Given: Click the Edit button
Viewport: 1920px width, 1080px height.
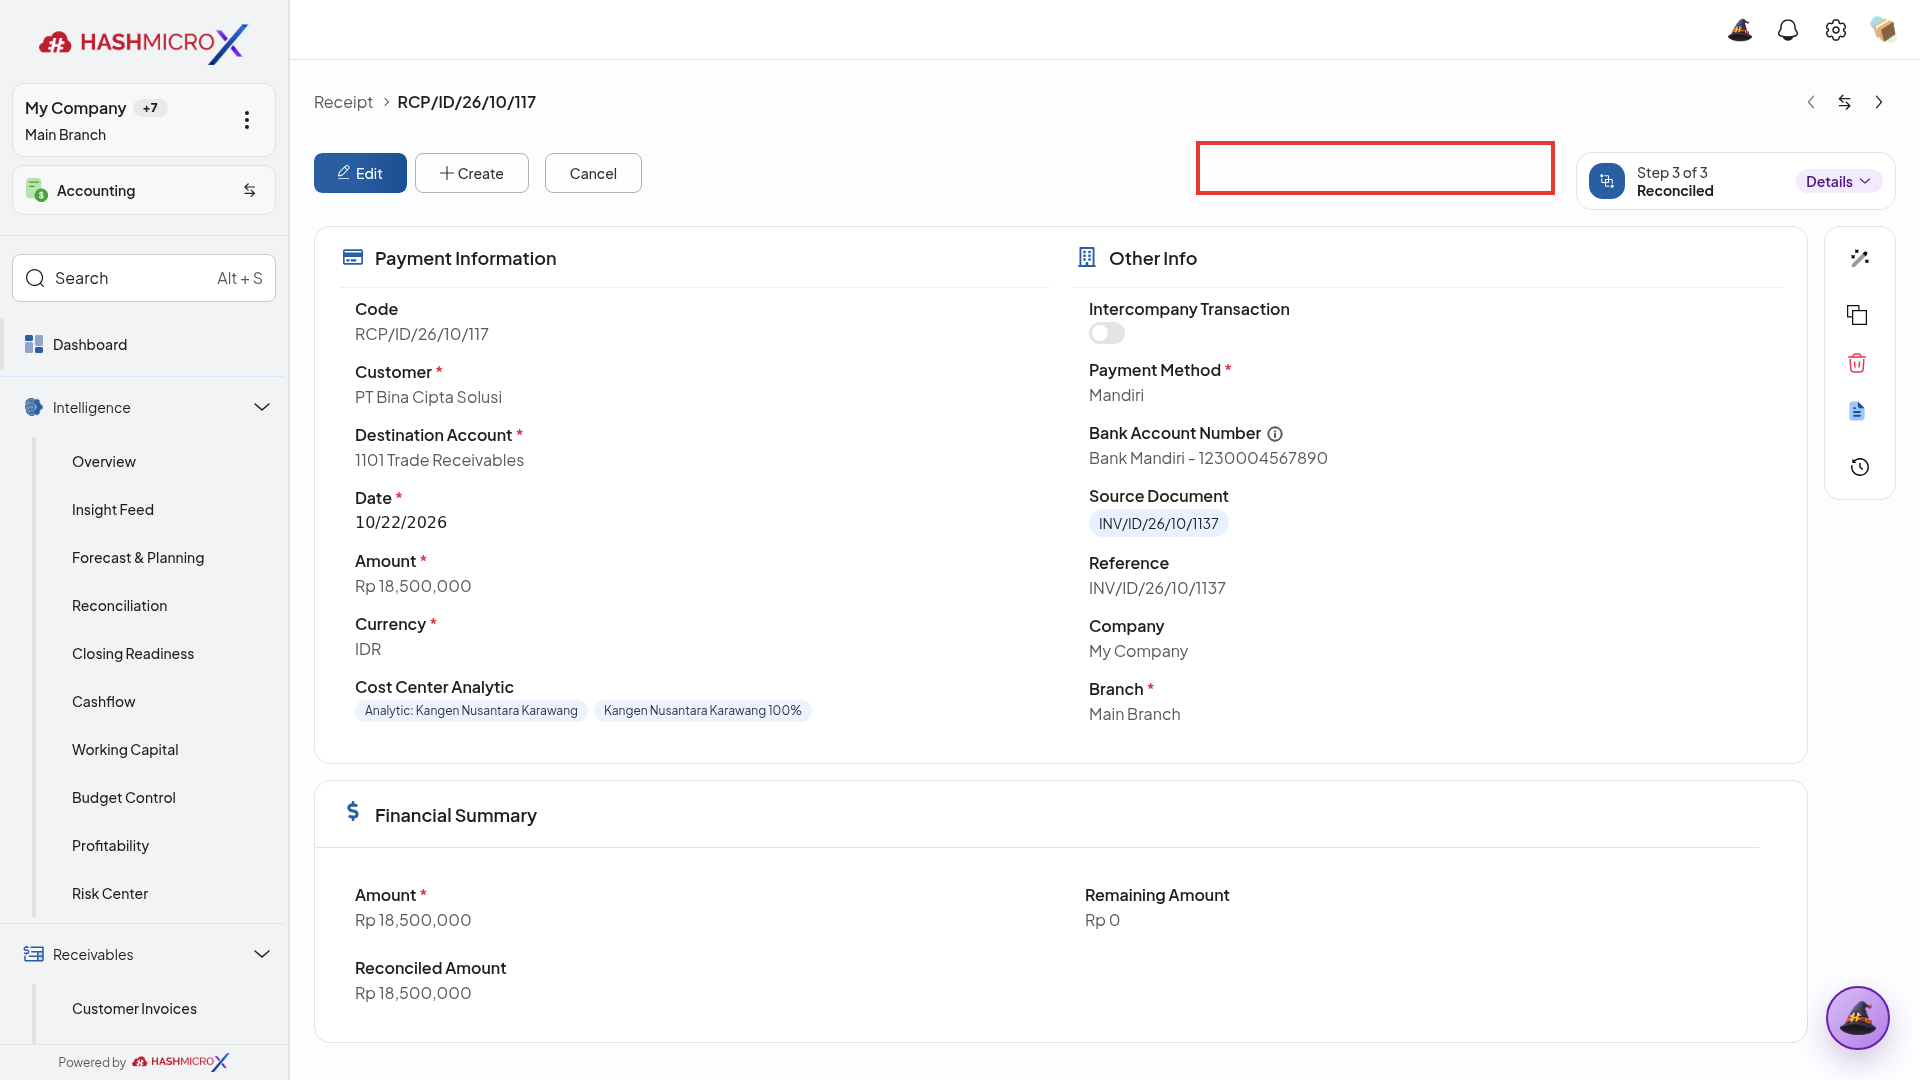Looking at the screenshot, I should click(360, 173).
